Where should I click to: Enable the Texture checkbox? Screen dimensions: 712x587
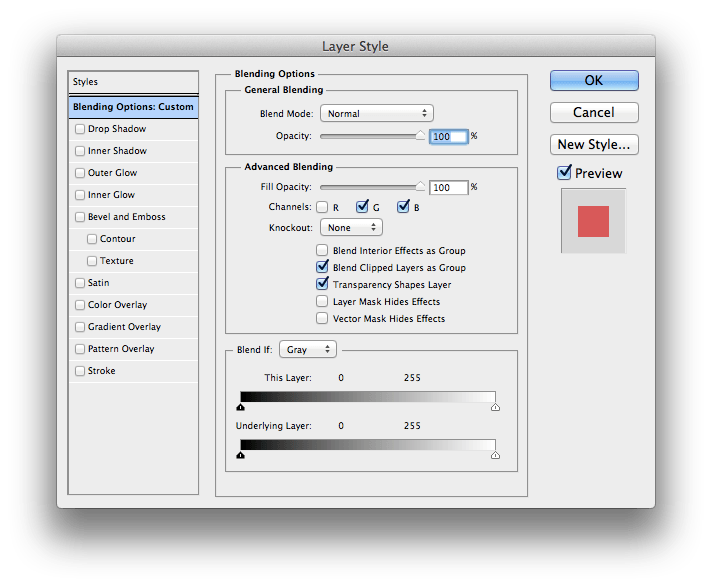coord(92,261)
